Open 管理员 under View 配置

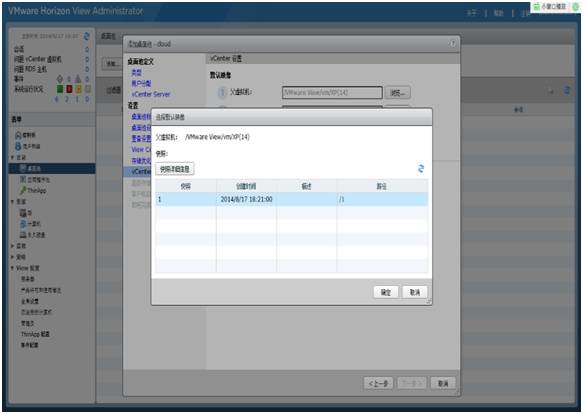(28, 323)
